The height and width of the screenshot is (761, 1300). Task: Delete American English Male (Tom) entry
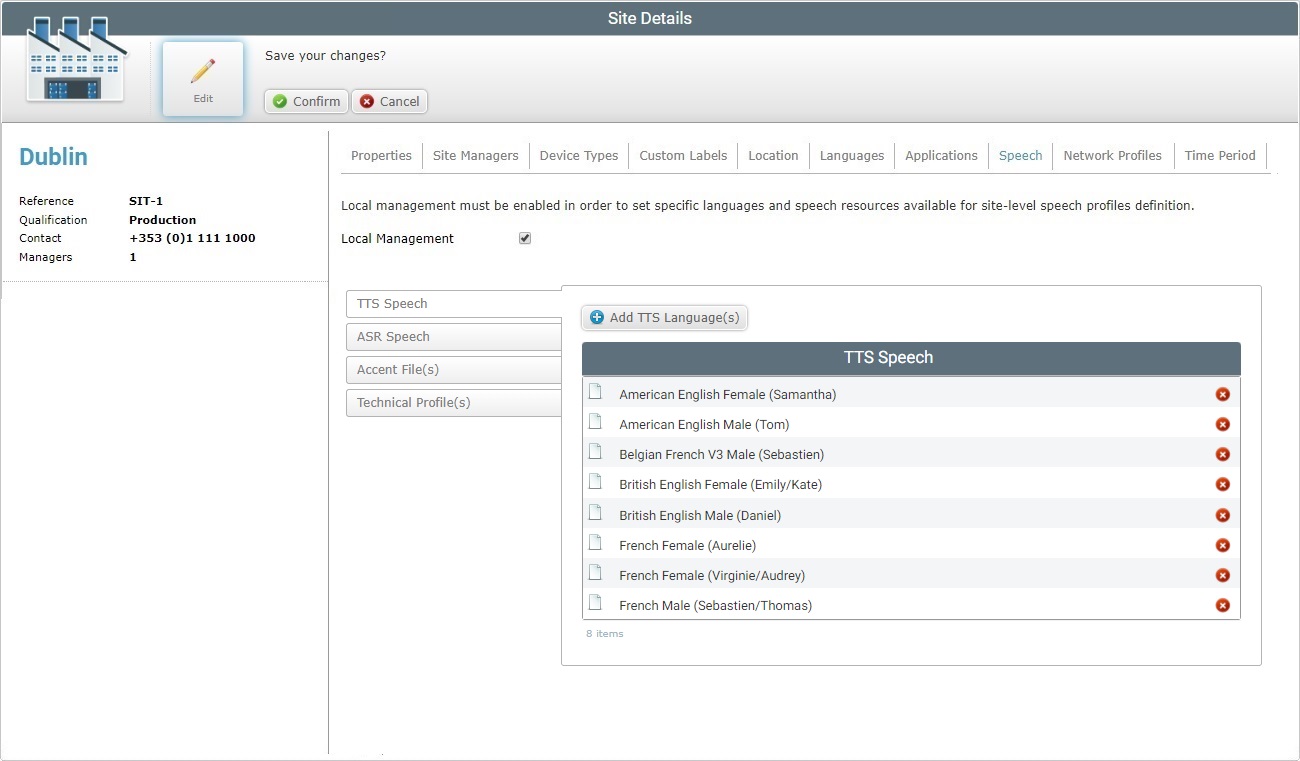coord(1221,424)
